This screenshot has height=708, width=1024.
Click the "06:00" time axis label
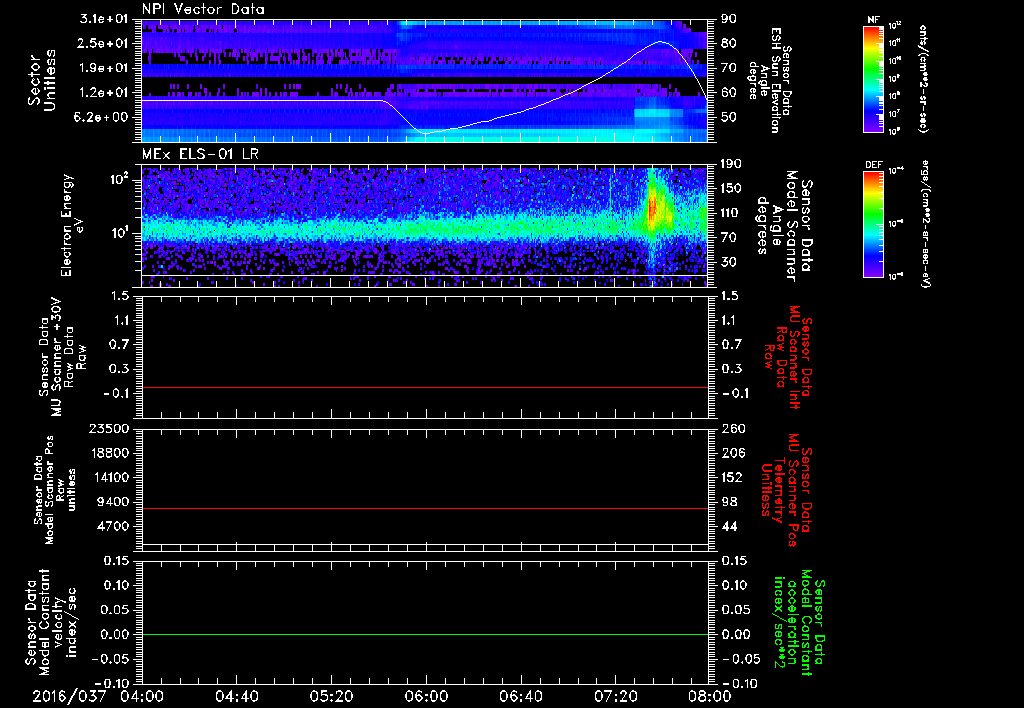click(x=426, y=696)
